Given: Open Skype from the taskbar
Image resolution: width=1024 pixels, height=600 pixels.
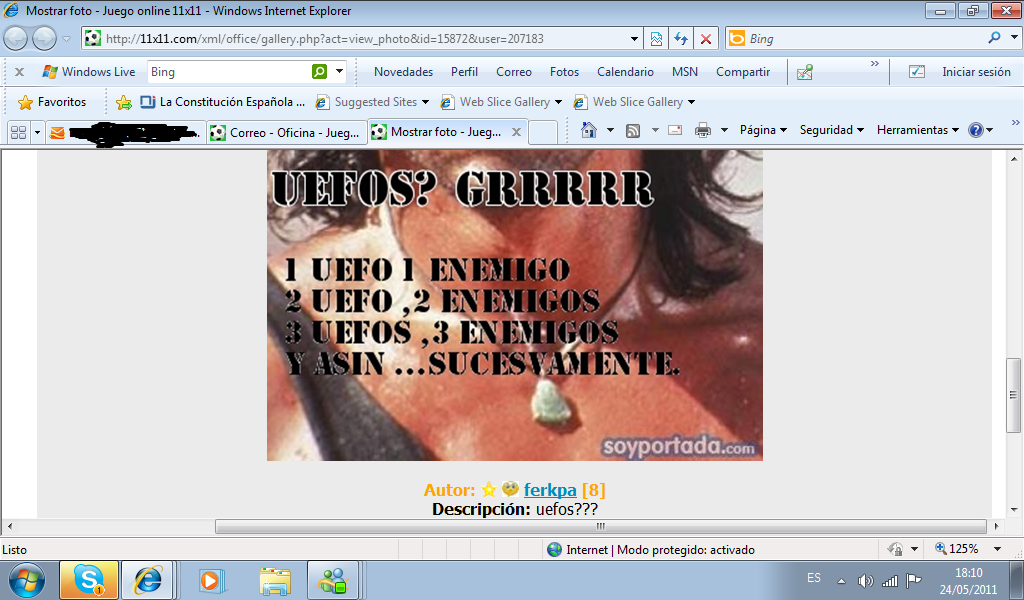Looking at the screenshot, I should point(88,579).
